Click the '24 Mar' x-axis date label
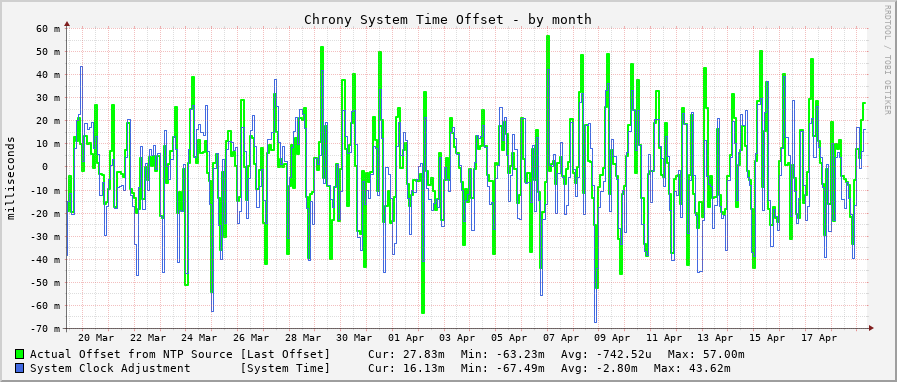The width and height of the screenshot is (897, 382). pyautogui.click(x=200, y=338)
